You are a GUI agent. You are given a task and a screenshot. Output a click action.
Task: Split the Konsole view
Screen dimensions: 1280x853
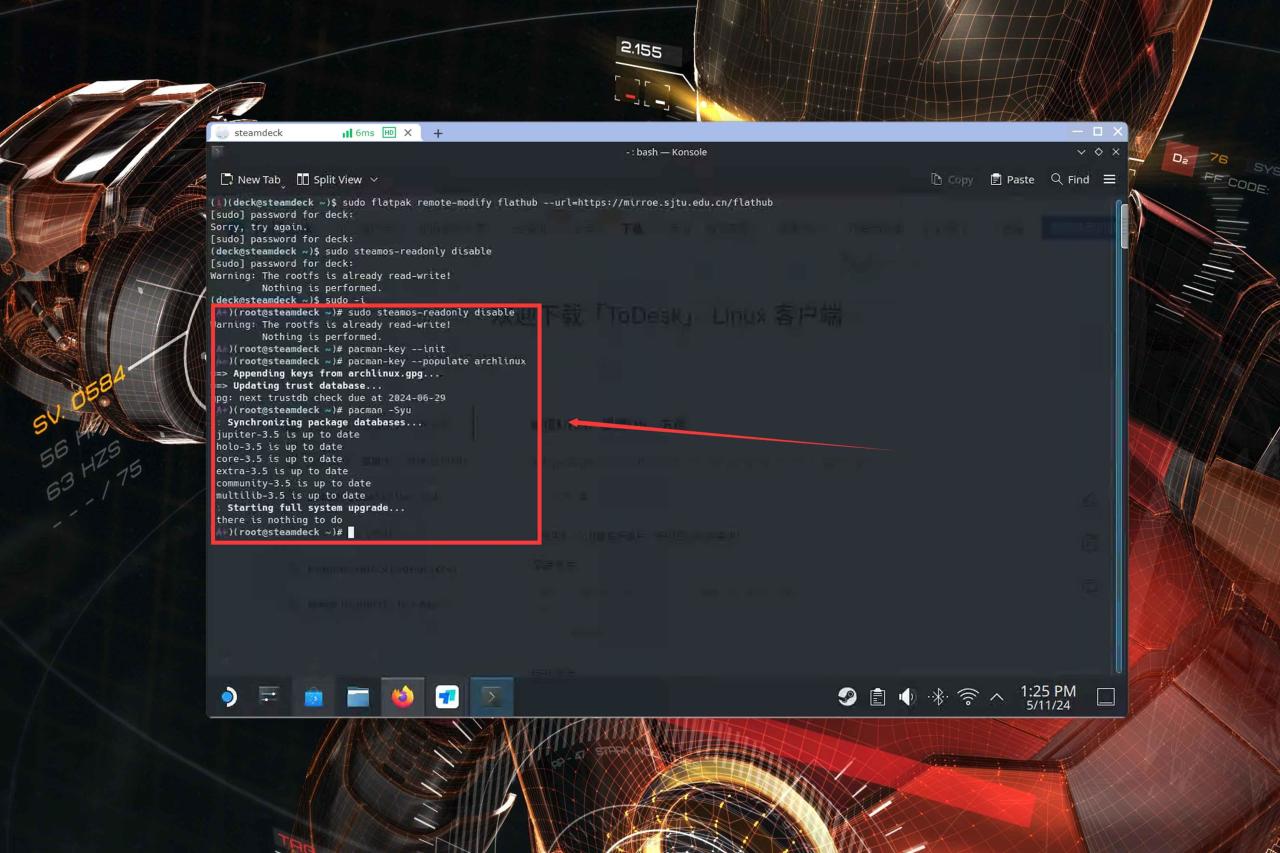point(330,179)
